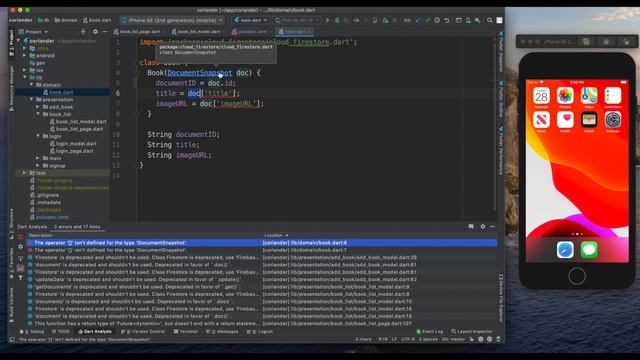Tap the simulator home button circle

pyautogui.click(x=577, y=276)
